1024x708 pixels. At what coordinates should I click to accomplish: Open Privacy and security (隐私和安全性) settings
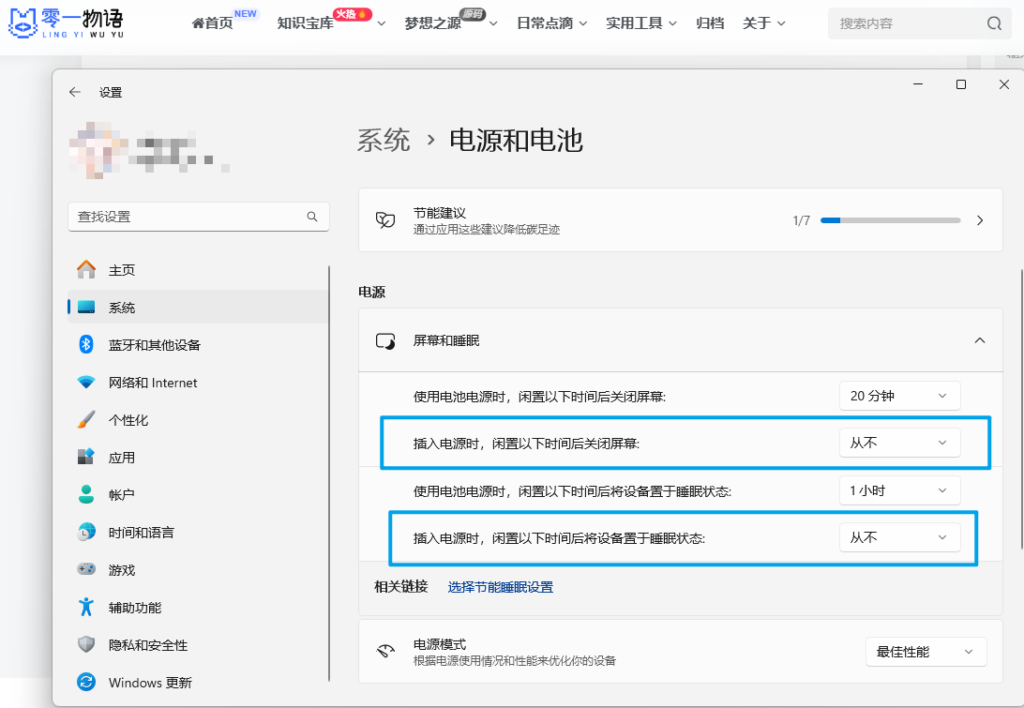(x=147, y=645)
